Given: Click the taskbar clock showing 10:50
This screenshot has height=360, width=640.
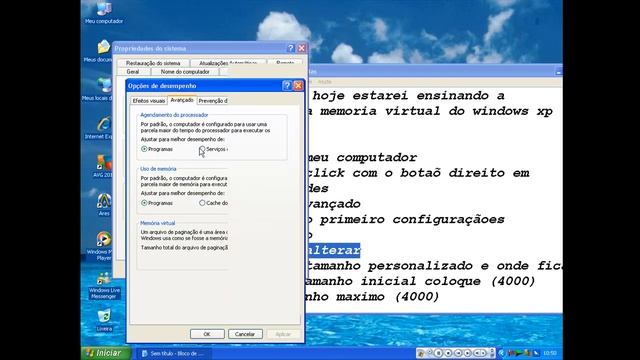Looking at the screenshot, I should tap(550, 353).
